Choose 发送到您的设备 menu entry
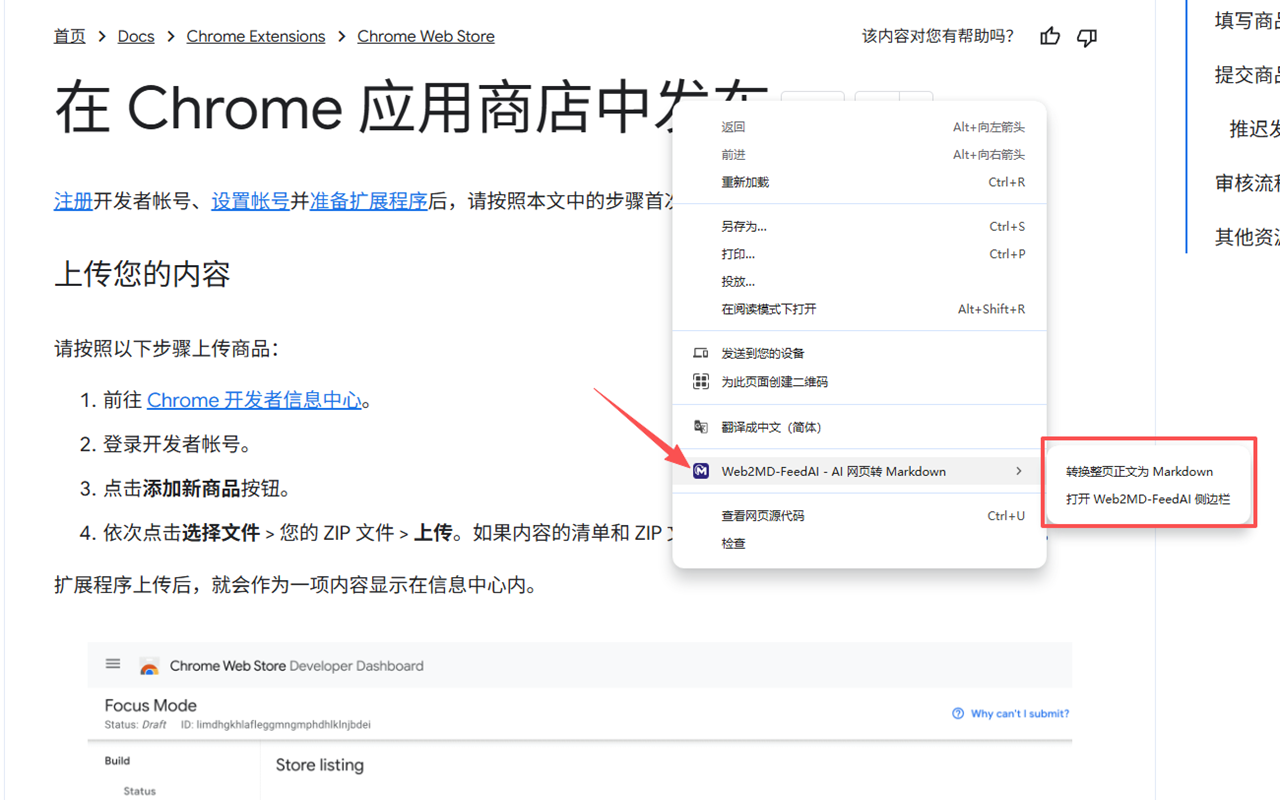 point(859,353)
